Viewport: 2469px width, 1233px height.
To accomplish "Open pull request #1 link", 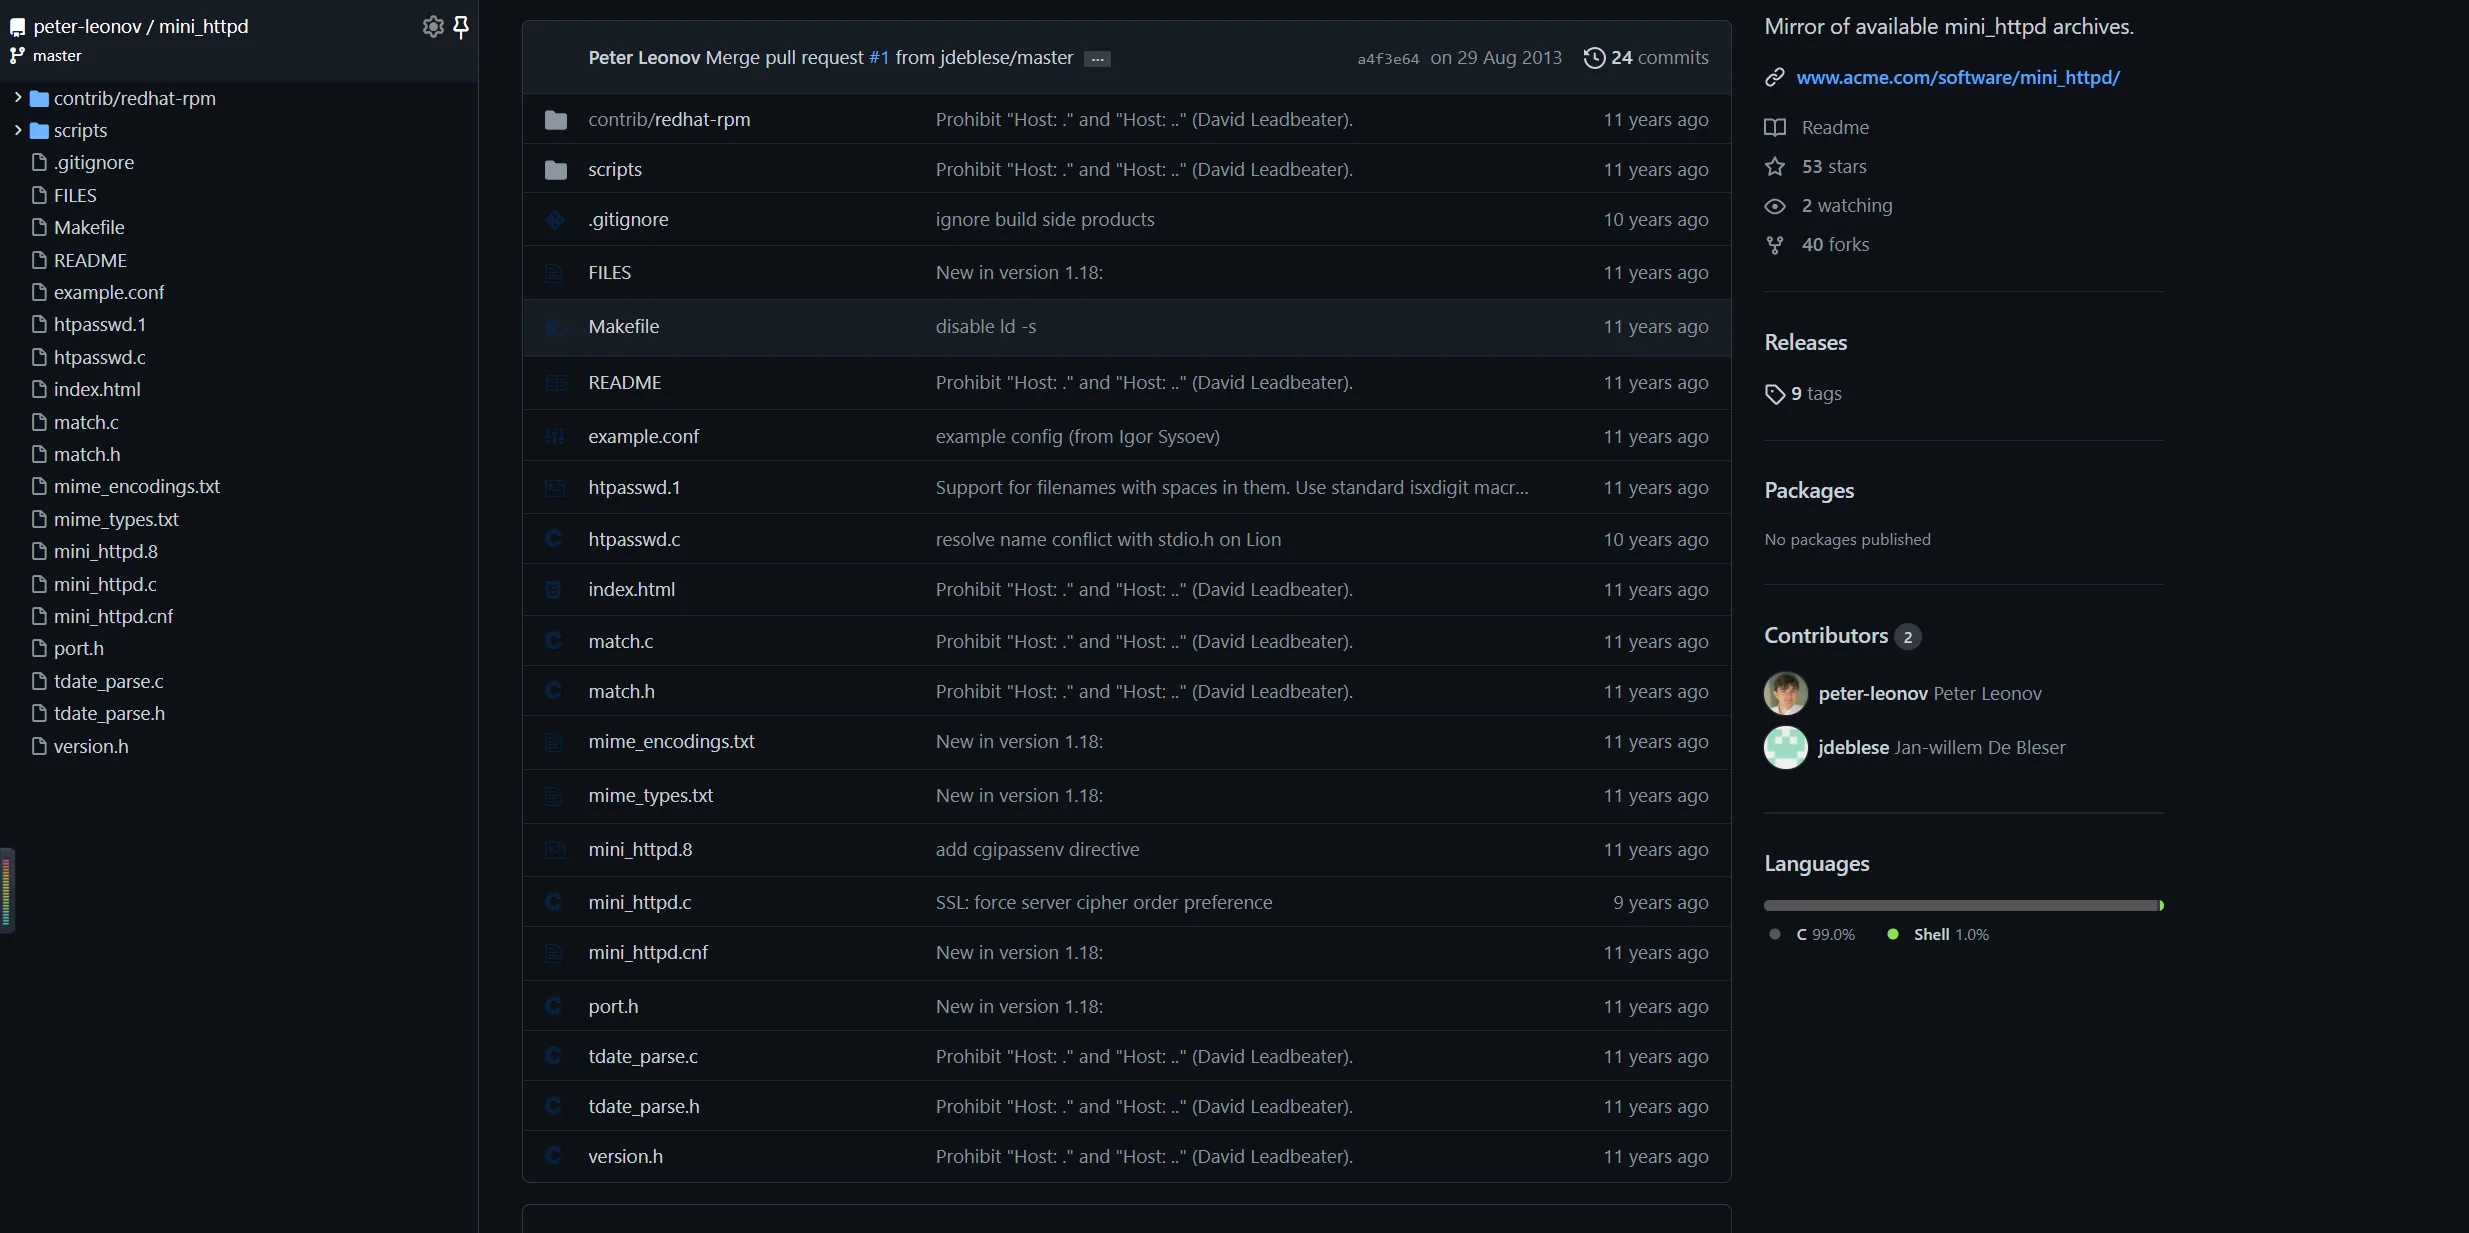I will click(x=879, y=58).
